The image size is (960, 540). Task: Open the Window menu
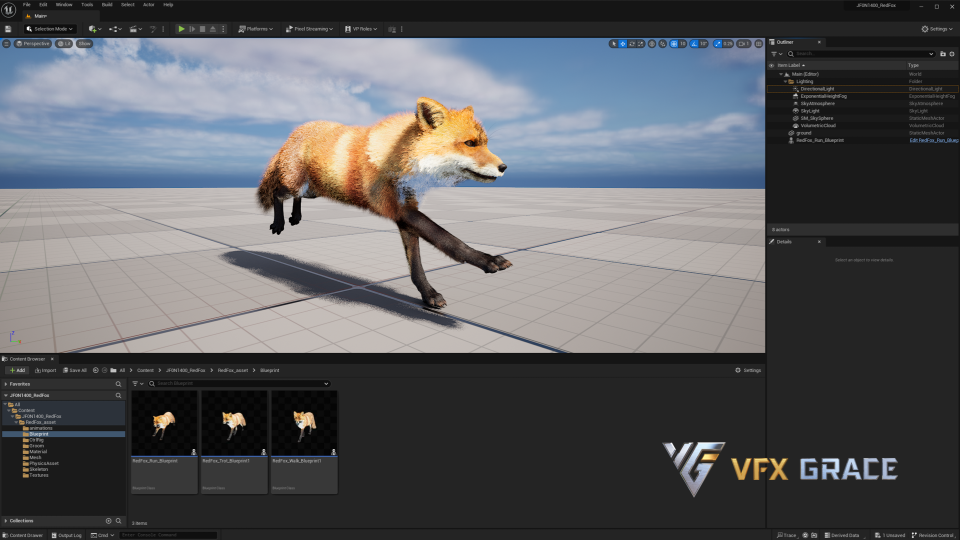(64, 4)
